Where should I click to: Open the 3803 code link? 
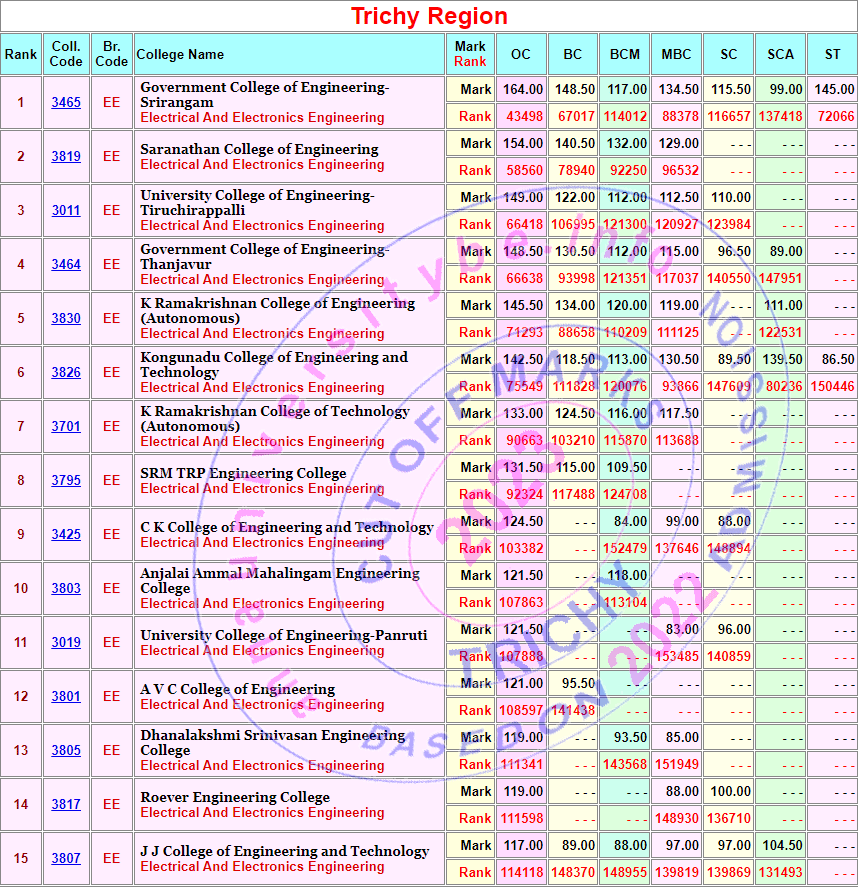coord(66,589)
